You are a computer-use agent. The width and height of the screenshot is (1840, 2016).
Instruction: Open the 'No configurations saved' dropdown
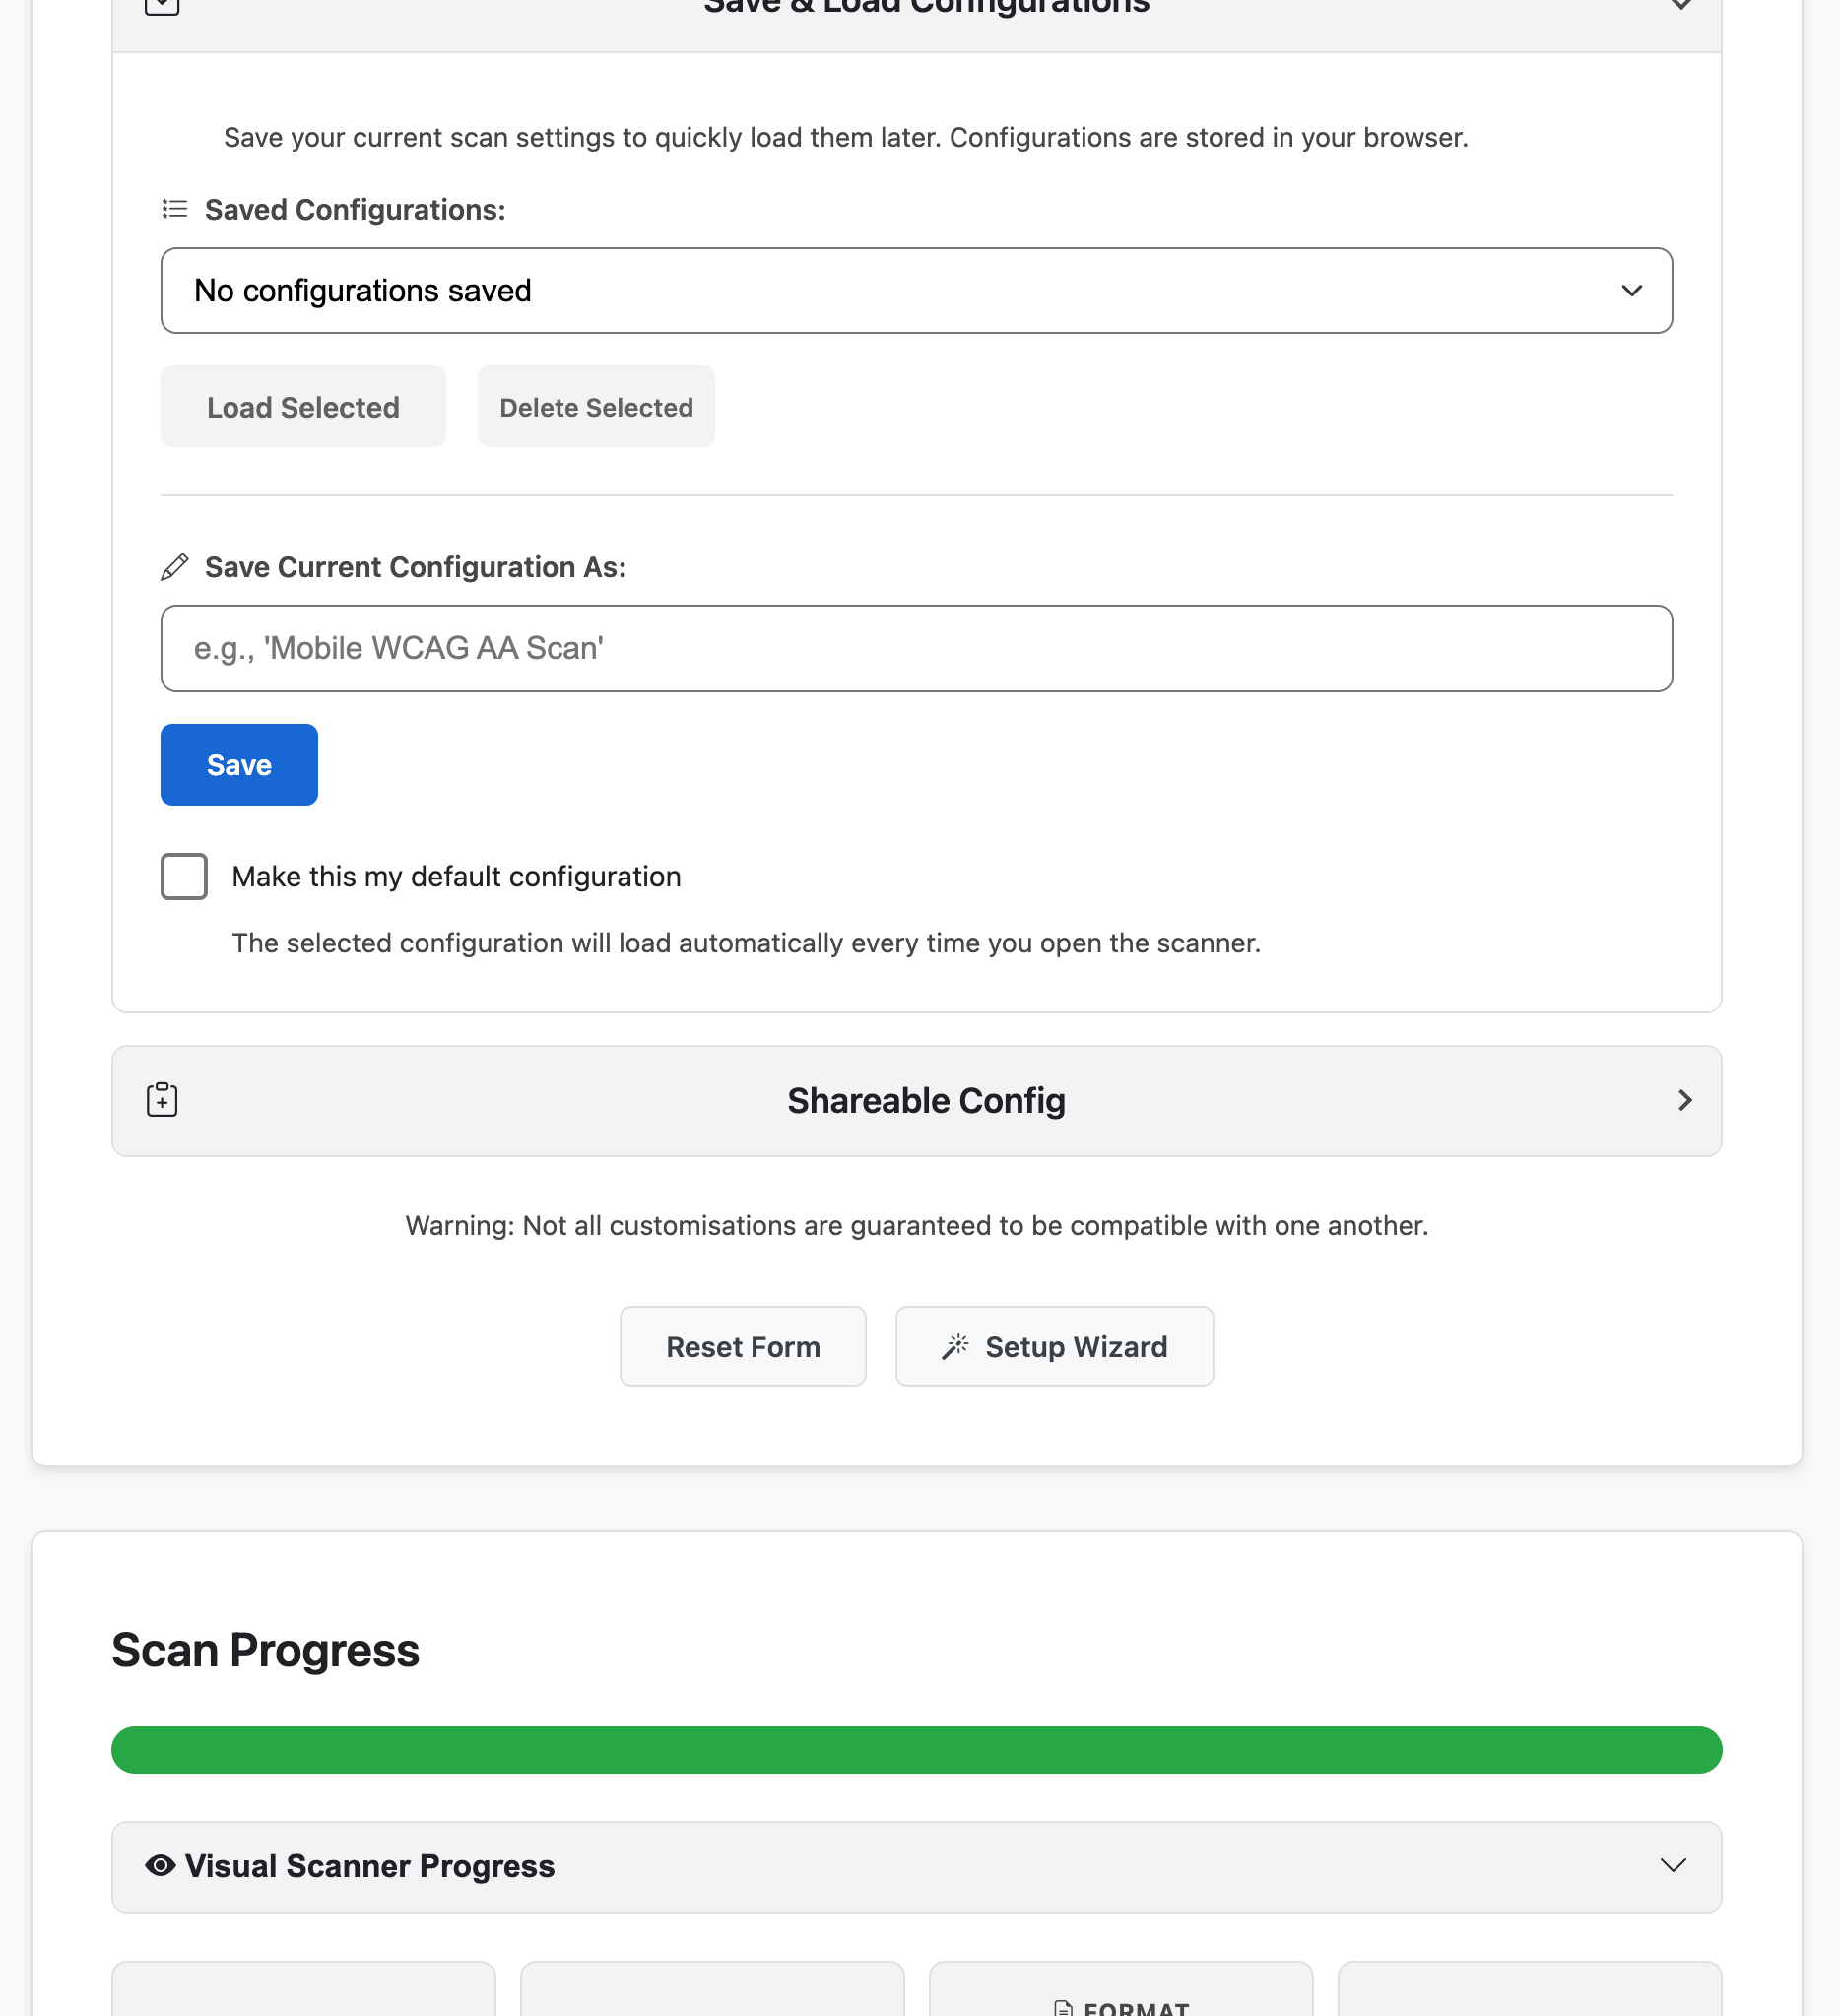916,291
